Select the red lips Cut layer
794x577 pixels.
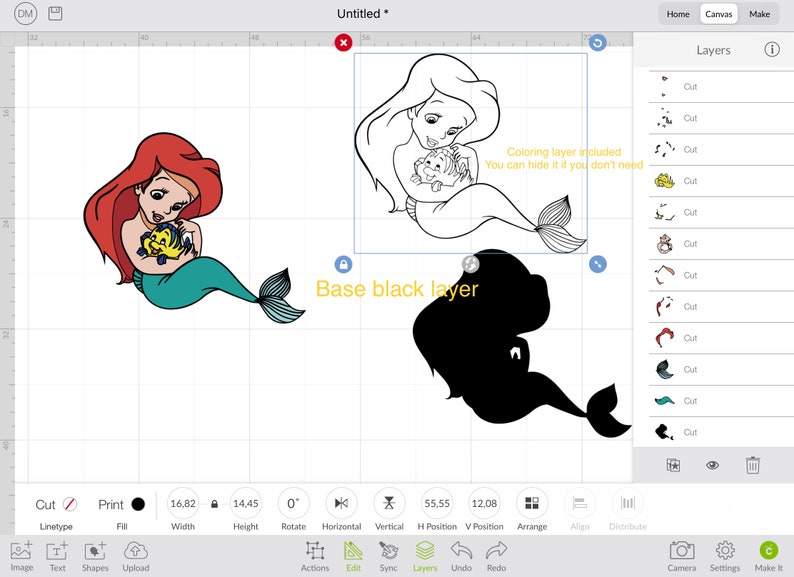[x=721, y=87]
